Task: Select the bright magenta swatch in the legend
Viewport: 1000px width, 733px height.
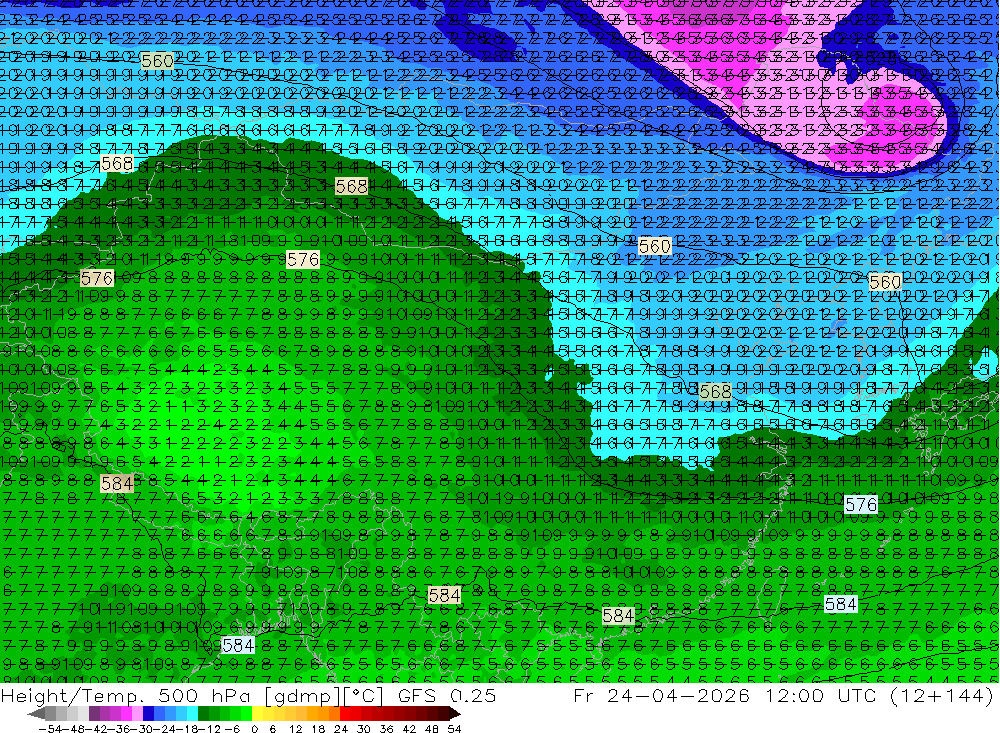Action: (127, 714)
